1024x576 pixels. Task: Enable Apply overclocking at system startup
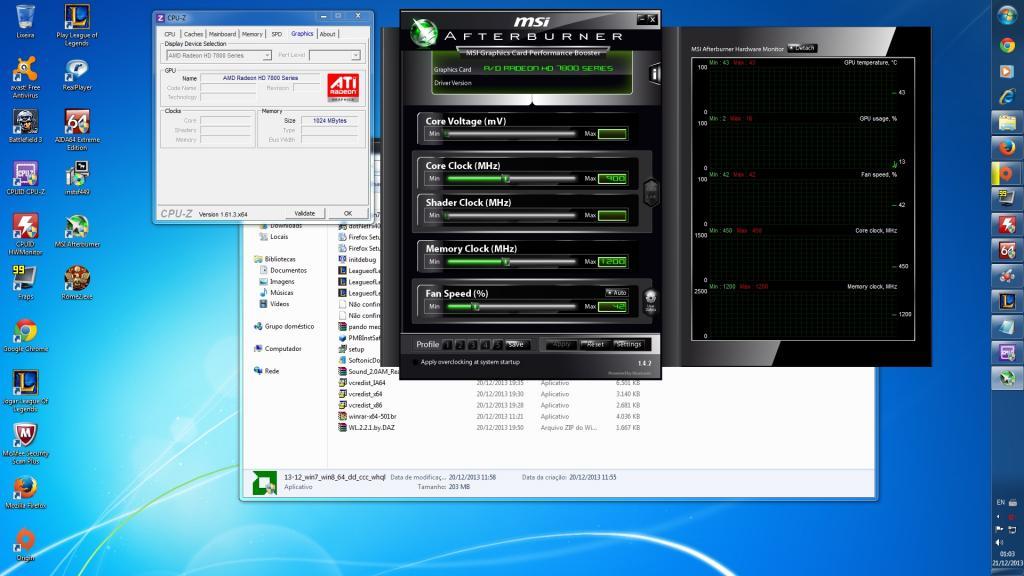pyautogui.click(x=415, y=362)
